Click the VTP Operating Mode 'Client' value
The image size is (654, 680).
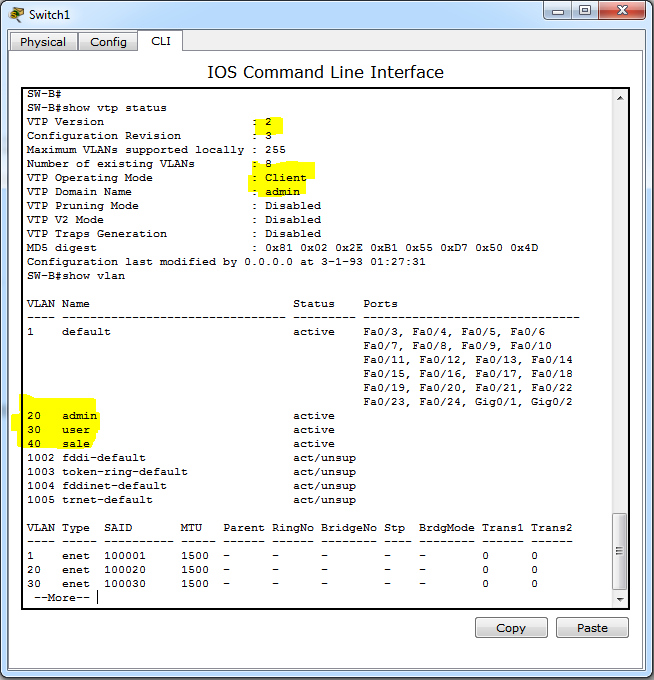285,178
